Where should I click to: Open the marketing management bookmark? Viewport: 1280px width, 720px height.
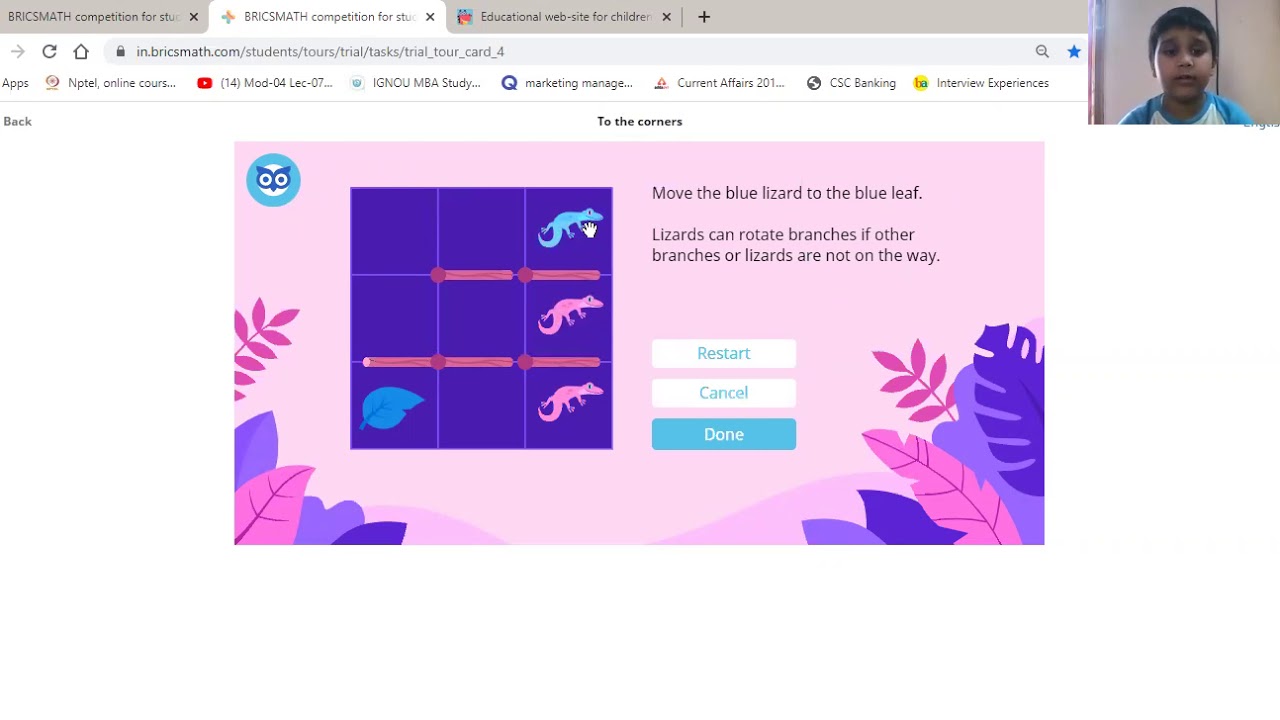(x=567, y=83)
